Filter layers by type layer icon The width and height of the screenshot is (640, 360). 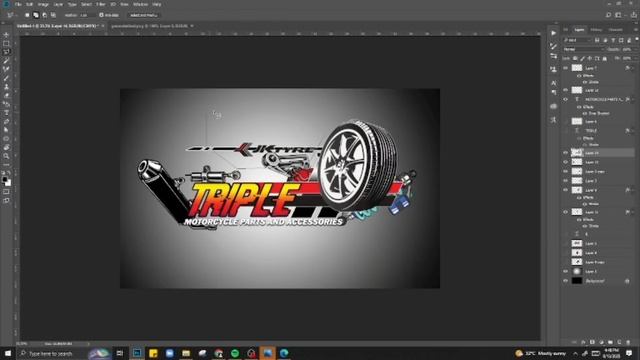[x=613, y=40]
